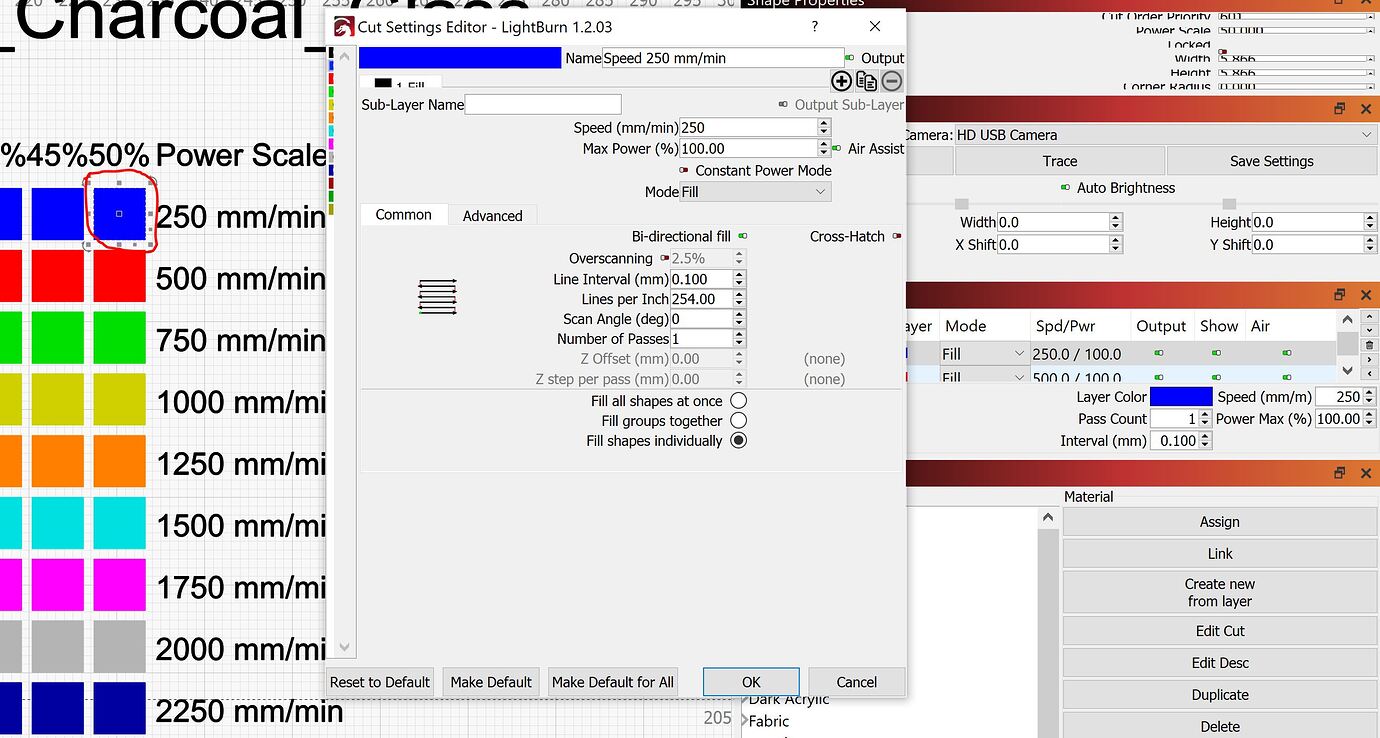Duplicate the sub-layer using the copy icon
Screen dimensions: 1380x738
[x=866, y=81]
